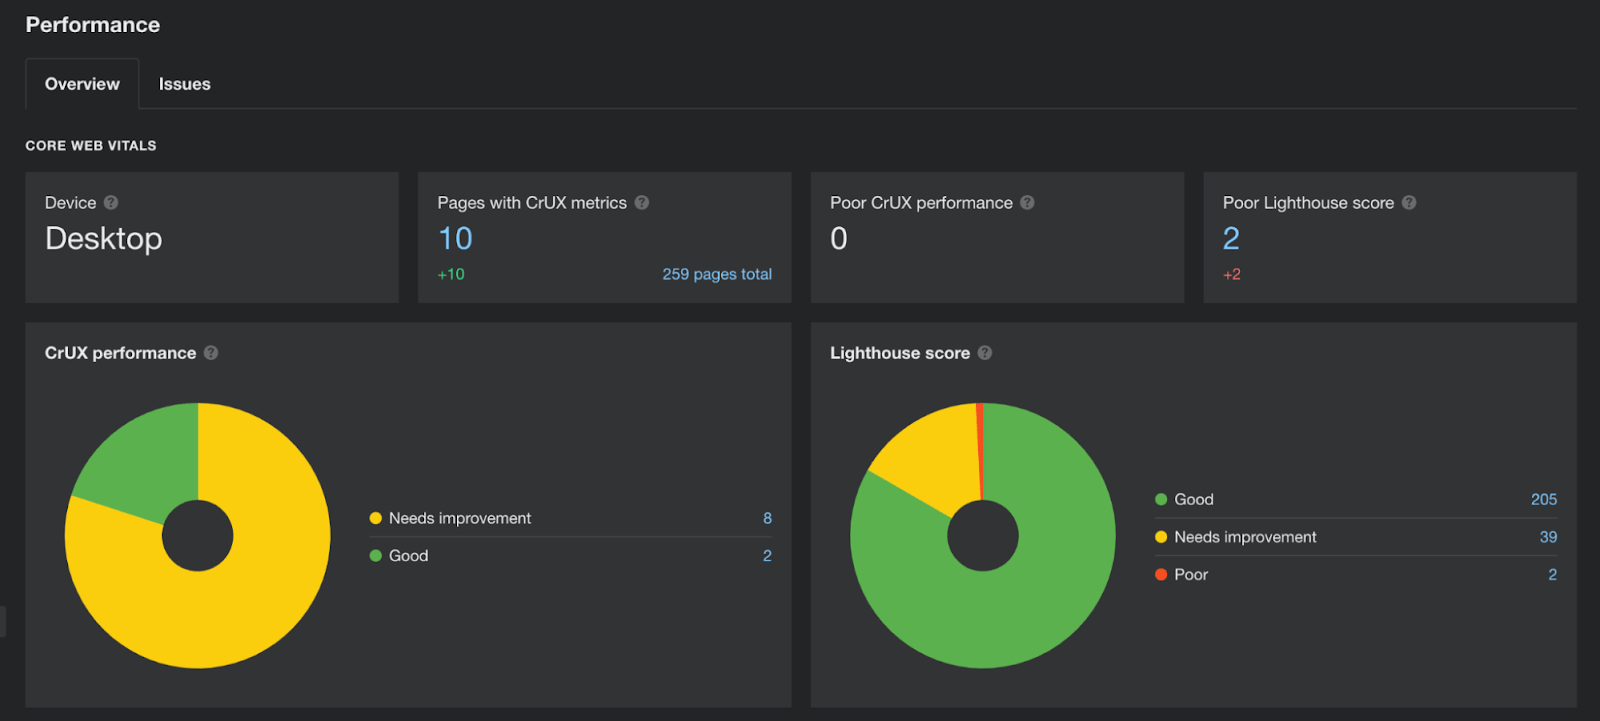This screenshot has width=1600, height=721.
Task: Click the Poor count 2 in Lighthouse legend
Action: (1552, 575)
